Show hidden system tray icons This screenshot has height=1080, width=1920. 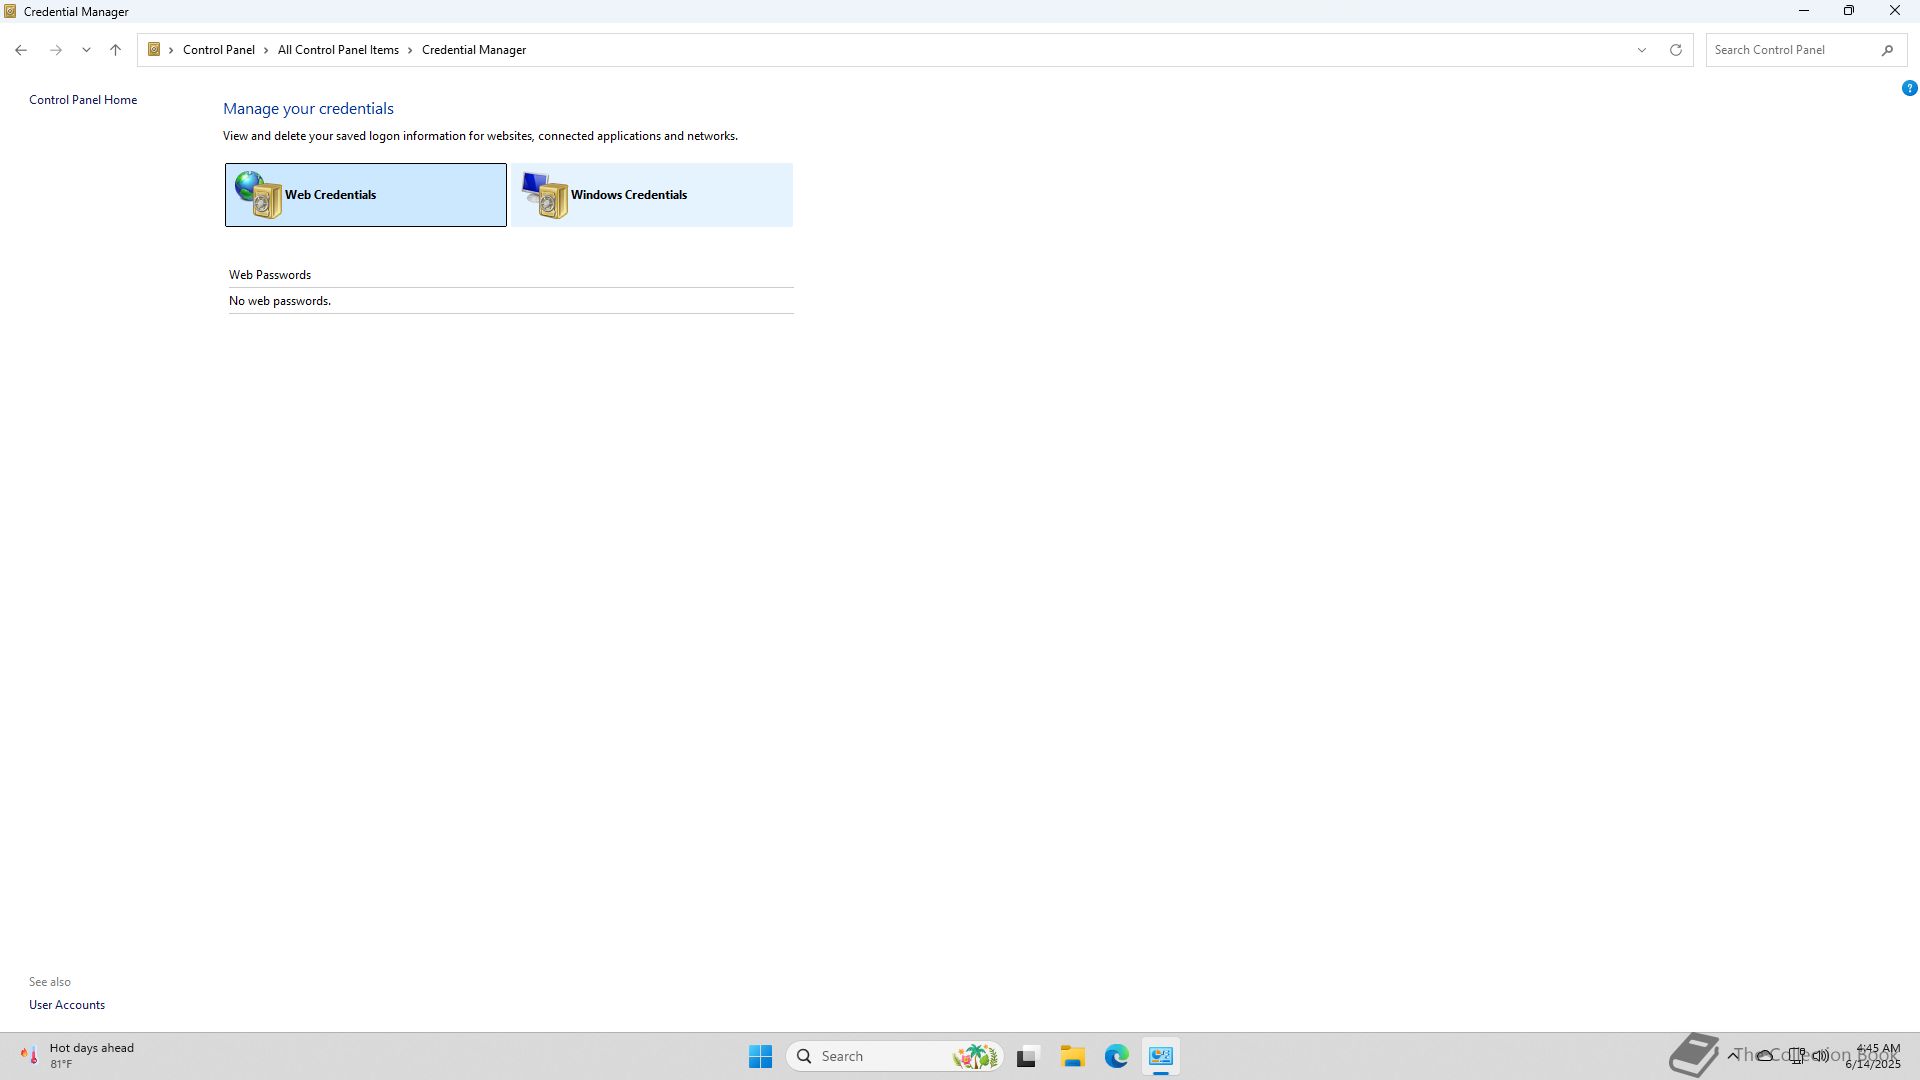click(1733, 1055)
